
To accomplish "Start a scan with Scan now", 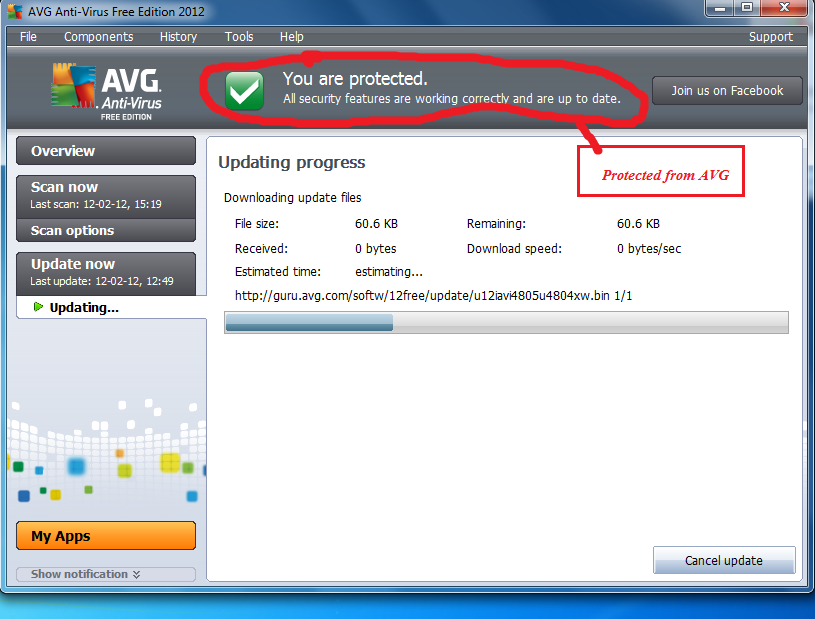I will tap(106, 196).
